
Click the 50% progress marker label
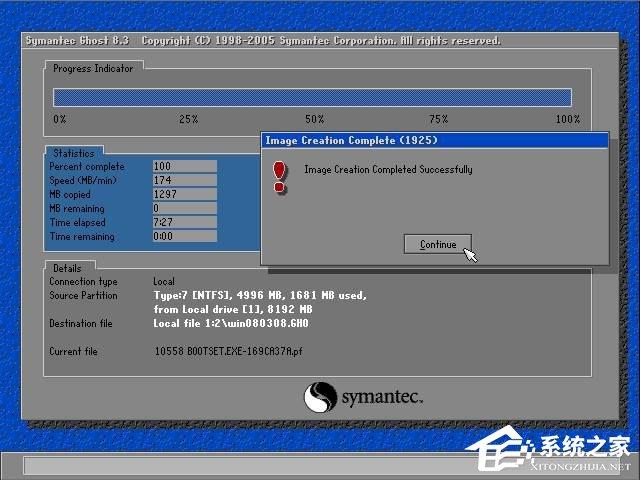click(315, 119)
